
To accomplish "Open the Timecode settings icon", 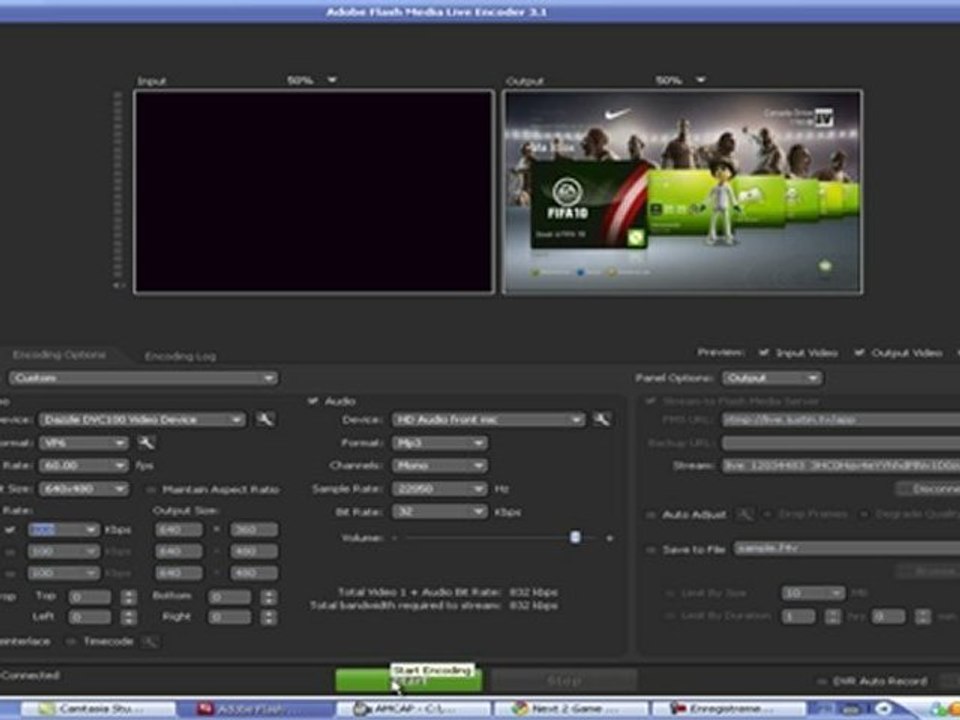I will tap(149, 642).
